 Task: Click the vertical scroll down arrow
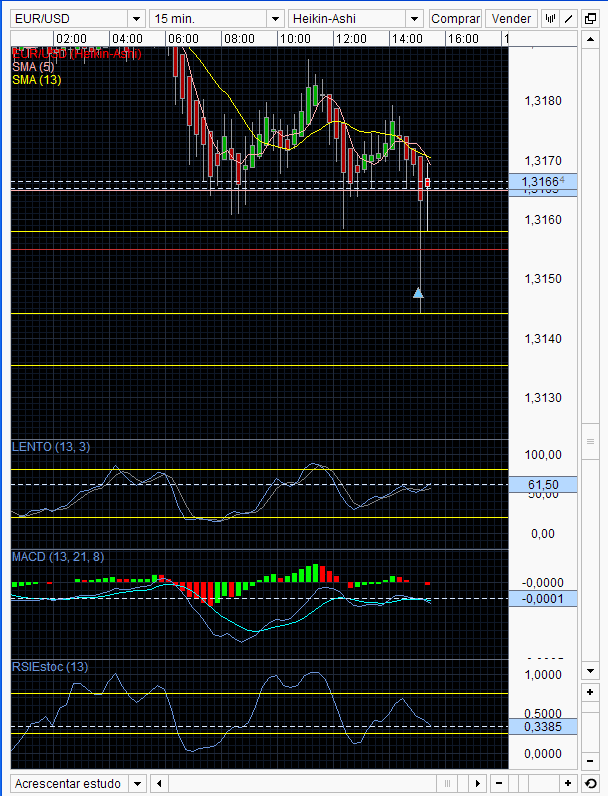pos(590,671)
